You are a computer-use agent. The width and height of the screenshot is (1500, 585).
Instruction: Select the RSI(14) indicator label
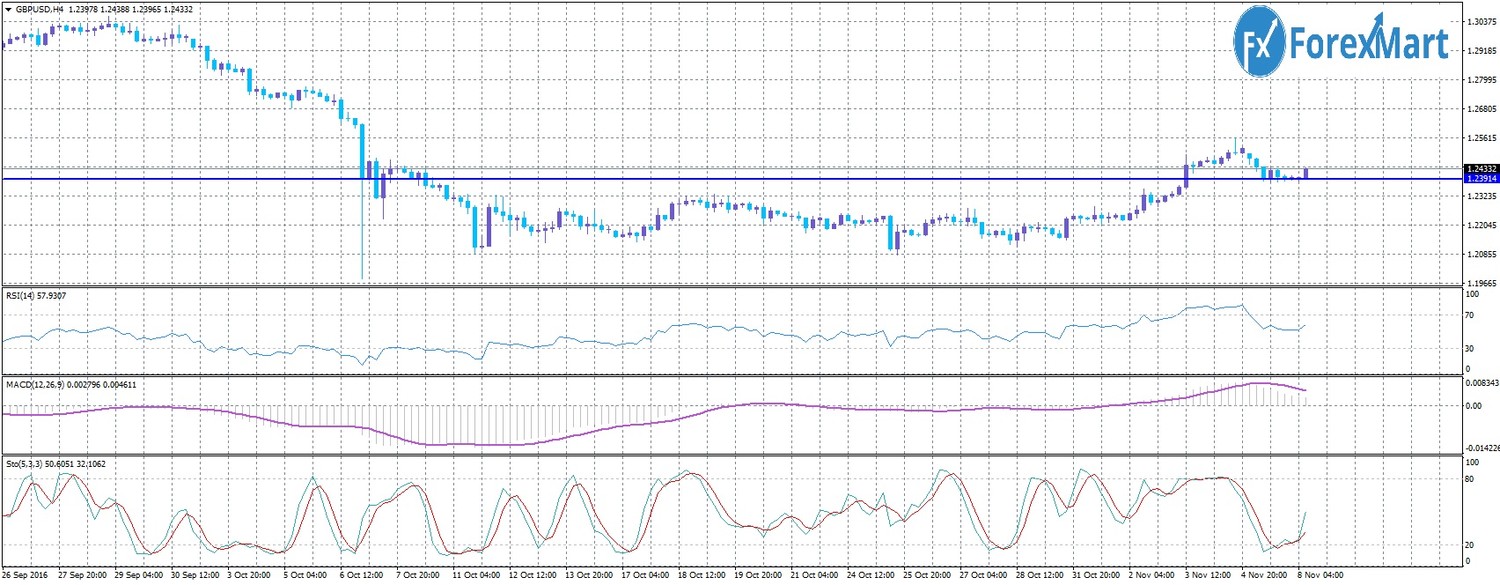pos(22,297)
